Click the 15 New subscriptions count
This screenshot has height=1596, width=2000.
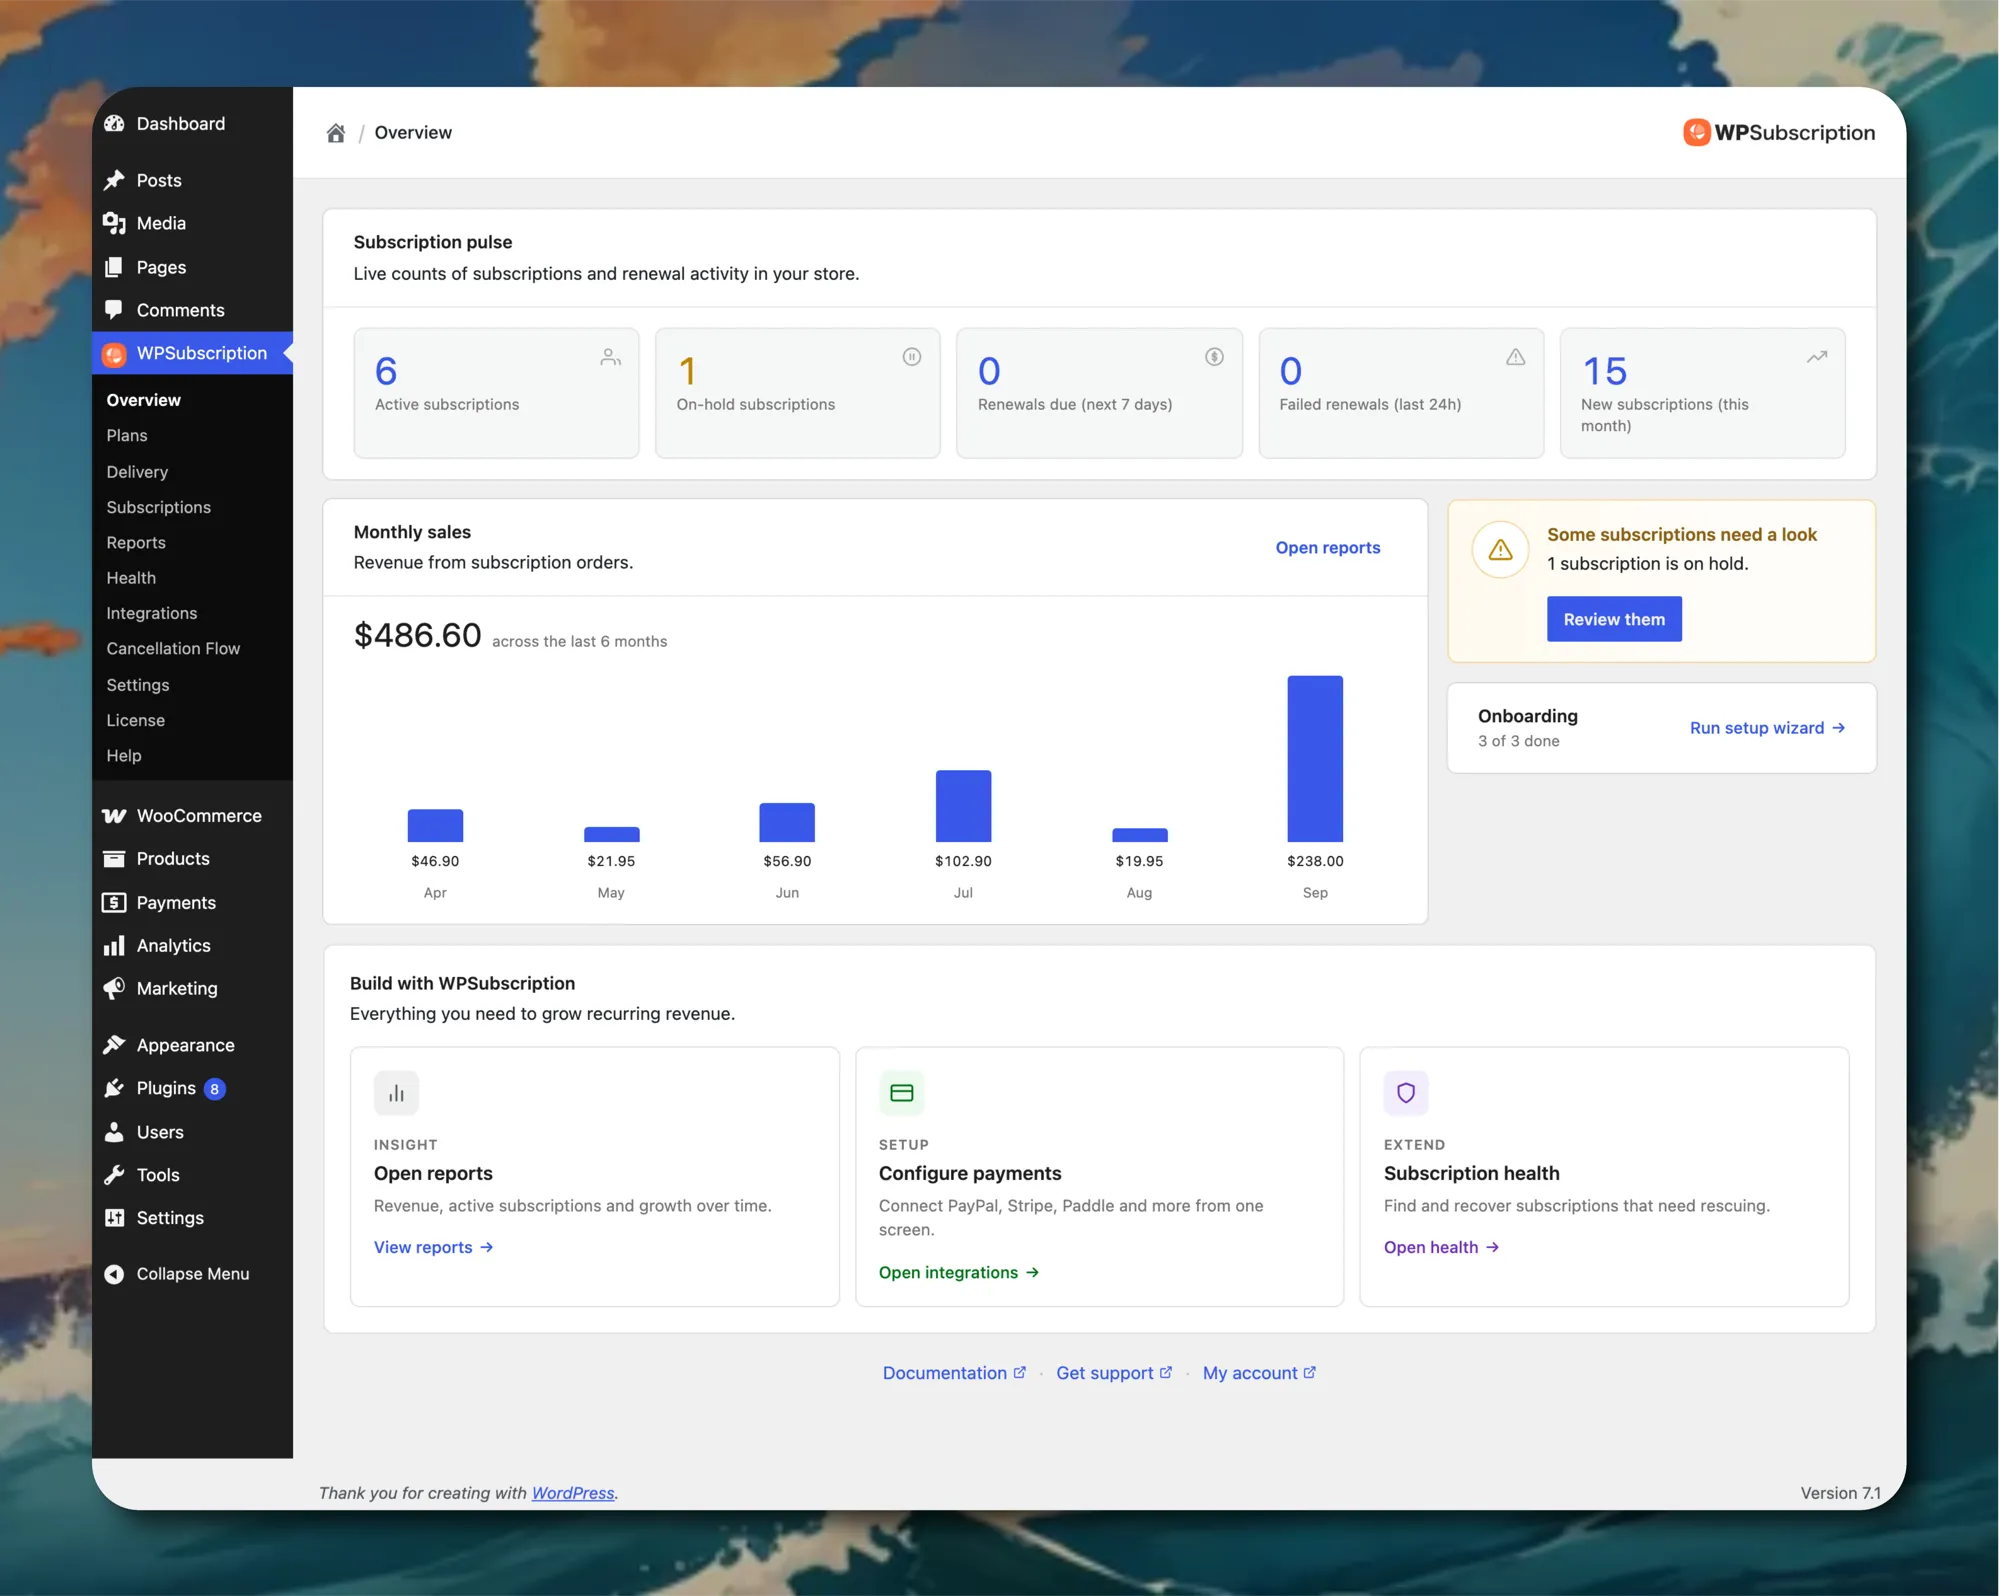click(1604, 371)
